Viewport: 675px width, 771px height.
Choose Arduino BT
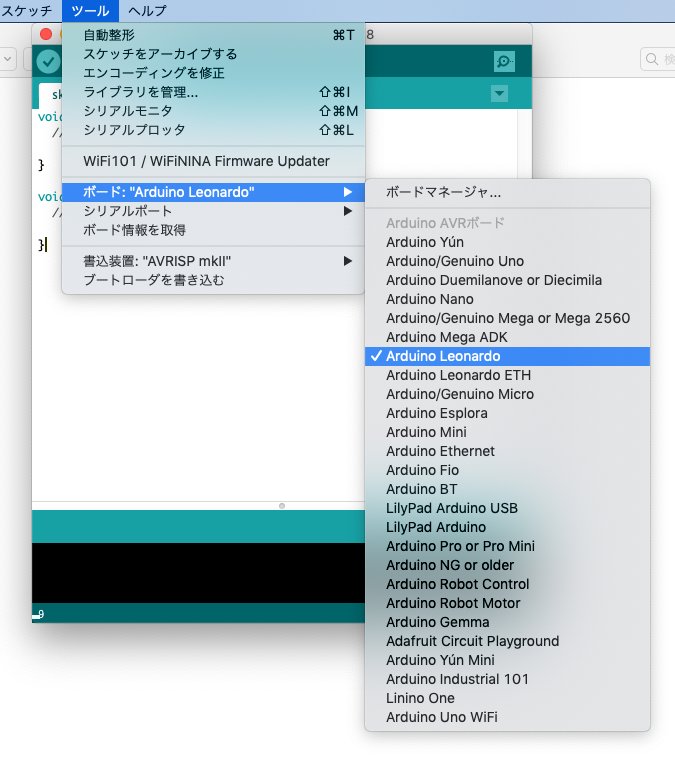pyautogui.click(x=507, y=489)
